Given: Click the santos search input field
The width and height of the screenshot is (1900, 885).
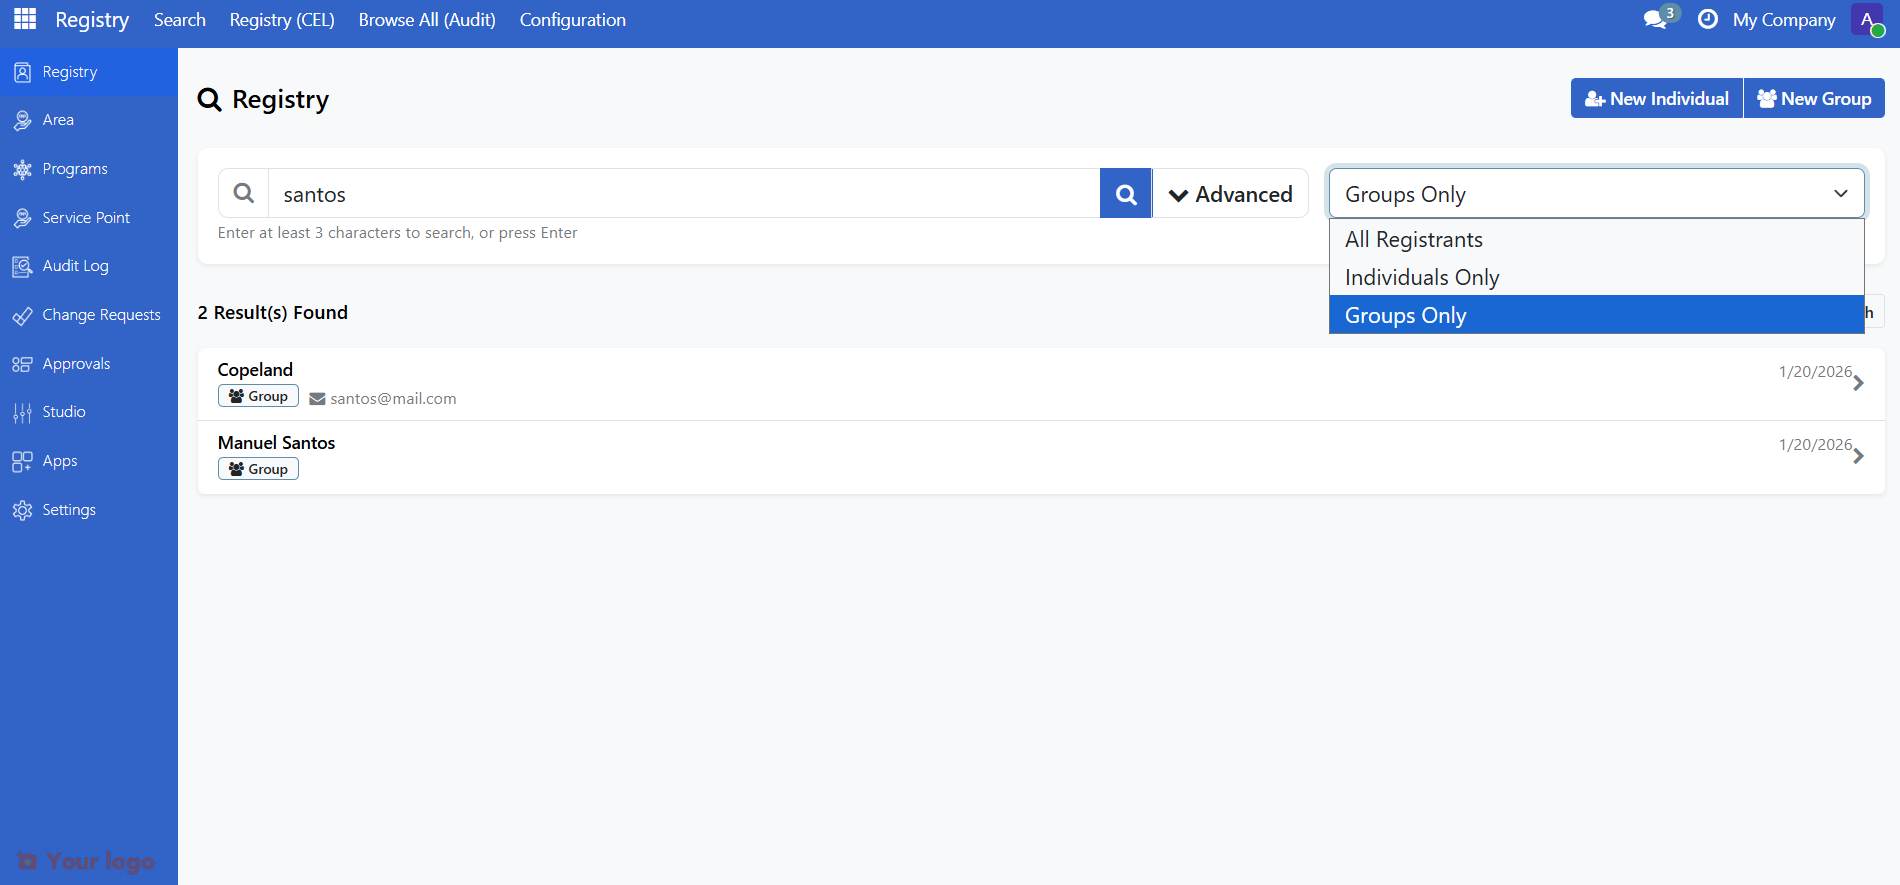Looking at the screenshot, I should pos(684,194).
